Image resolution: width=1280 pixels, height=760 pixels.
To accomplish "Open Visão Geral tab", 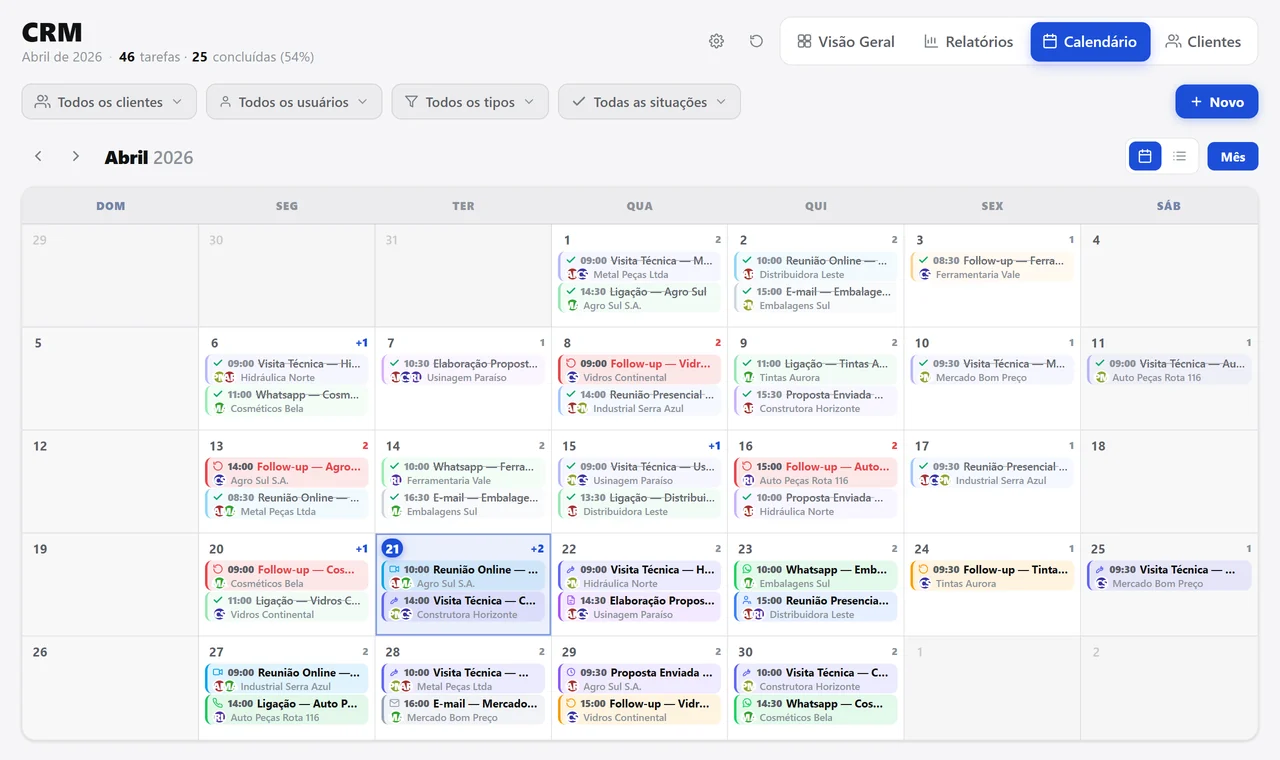I will 846,41.
